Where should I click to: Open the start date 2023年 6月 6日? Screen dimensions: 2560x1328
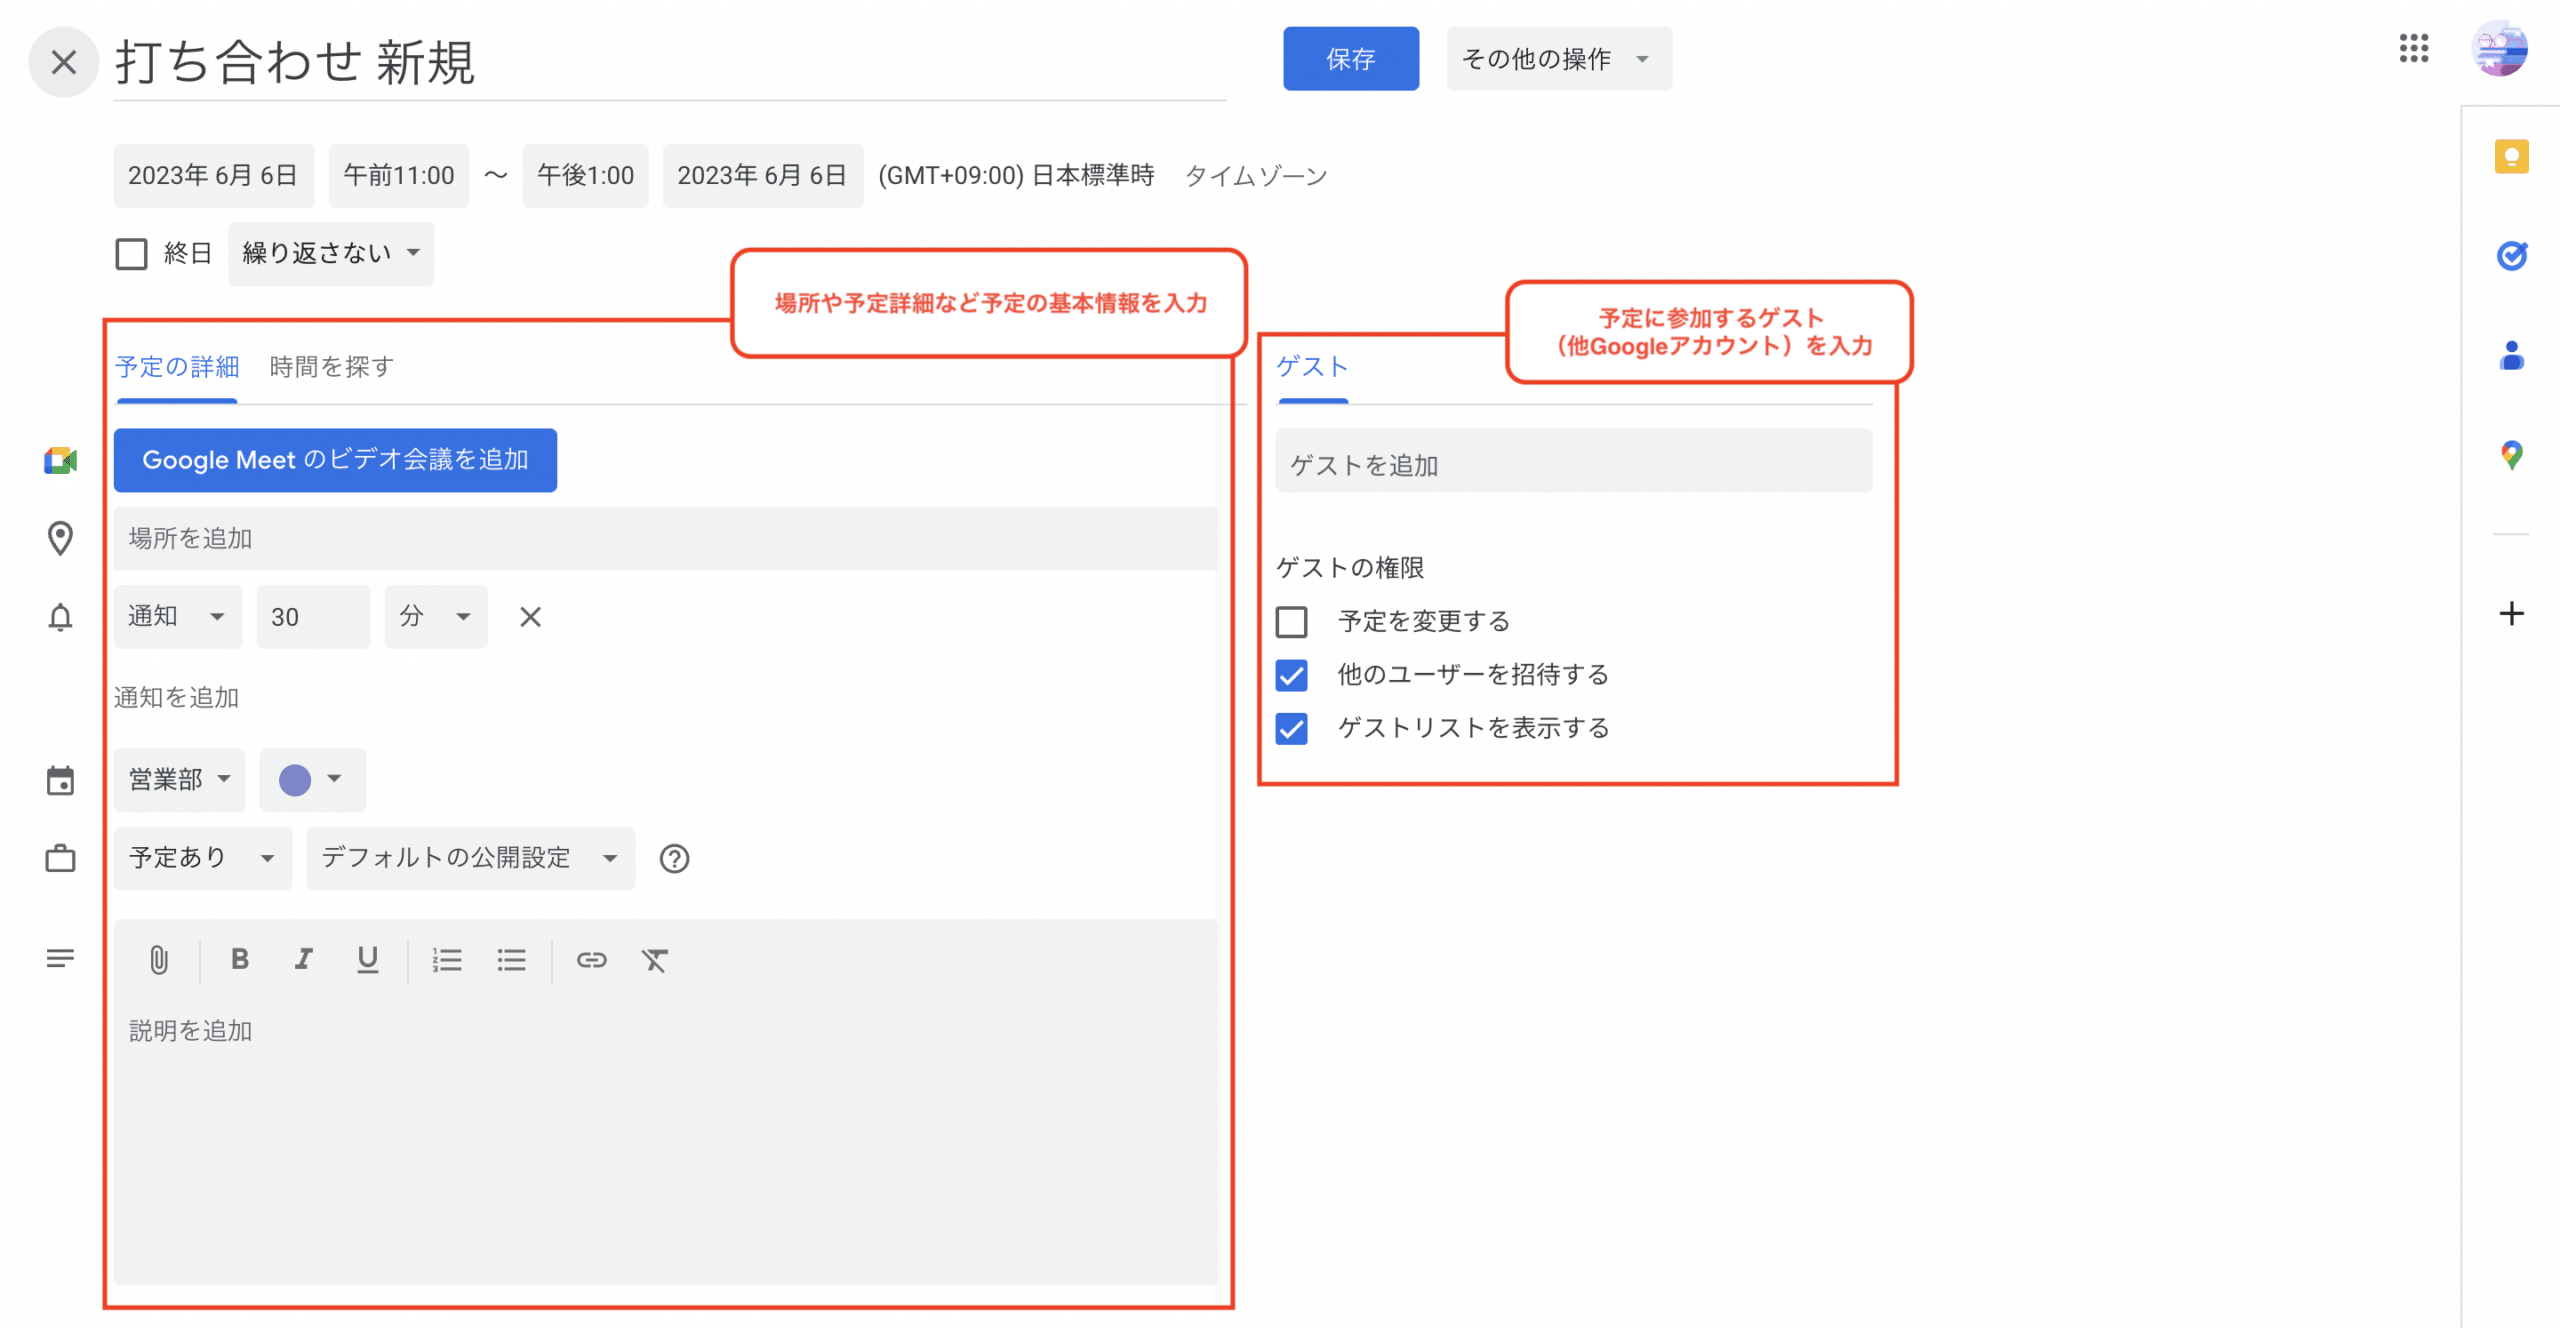(213, 176)
